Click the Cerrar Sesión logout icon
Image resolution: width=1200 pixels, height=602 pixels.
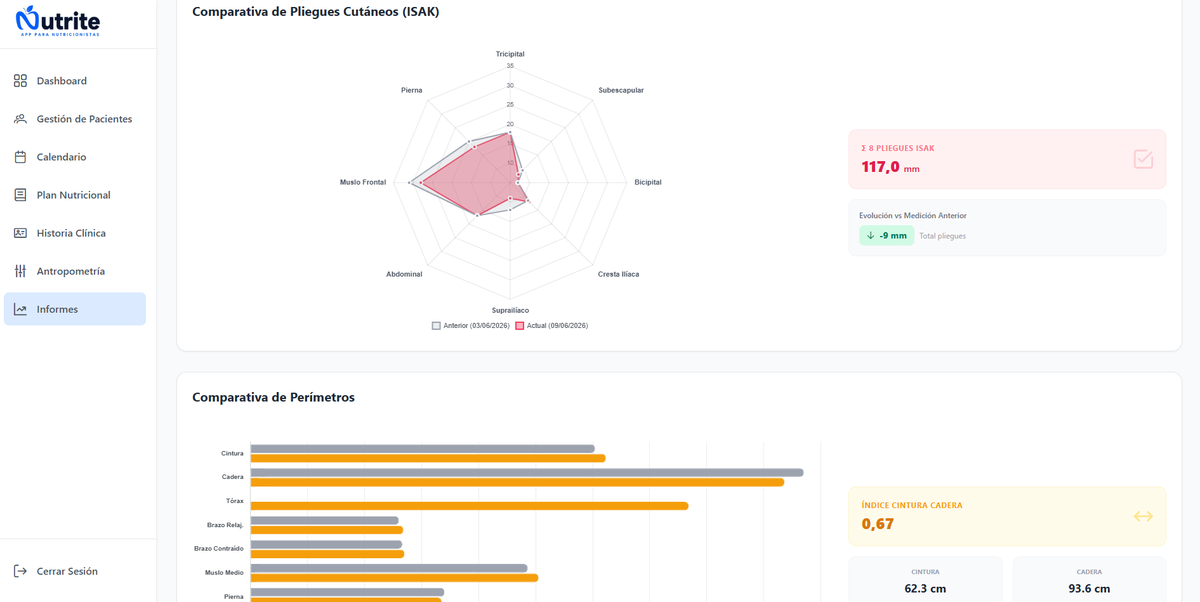pyautogui.click(x=20, y=571)
